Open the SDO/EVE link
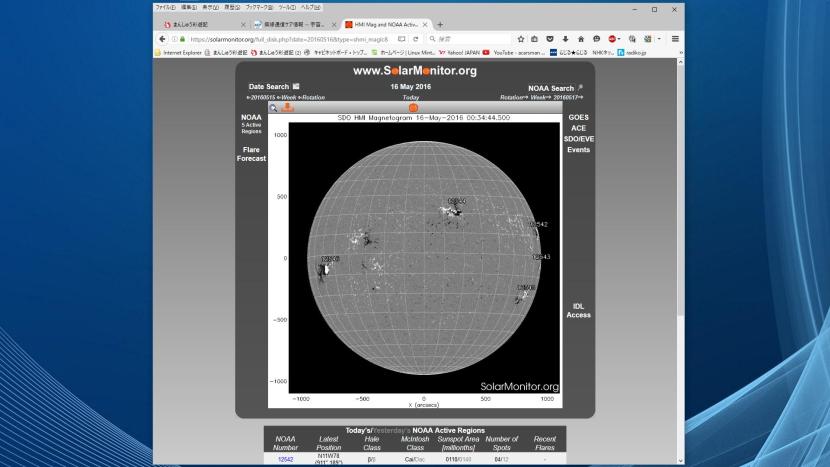Screen dimensions: 830x467 point(579,139)
